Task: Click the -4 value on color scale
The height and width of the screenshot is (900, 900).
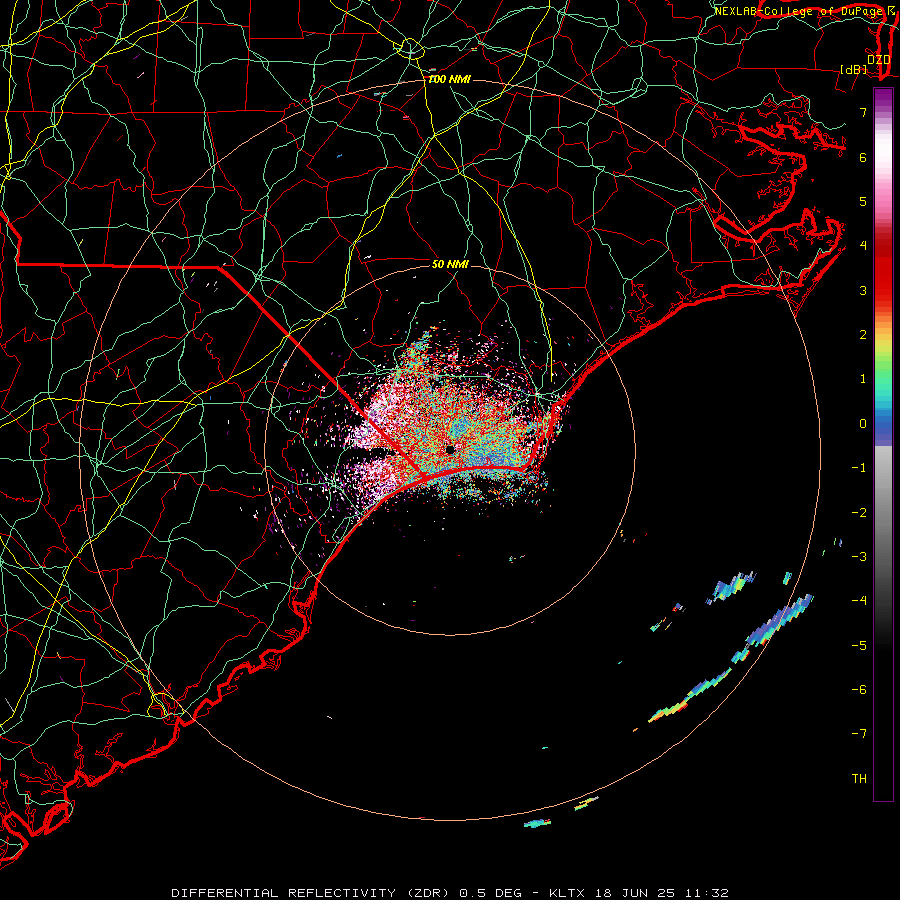Action: click(859, 601)
